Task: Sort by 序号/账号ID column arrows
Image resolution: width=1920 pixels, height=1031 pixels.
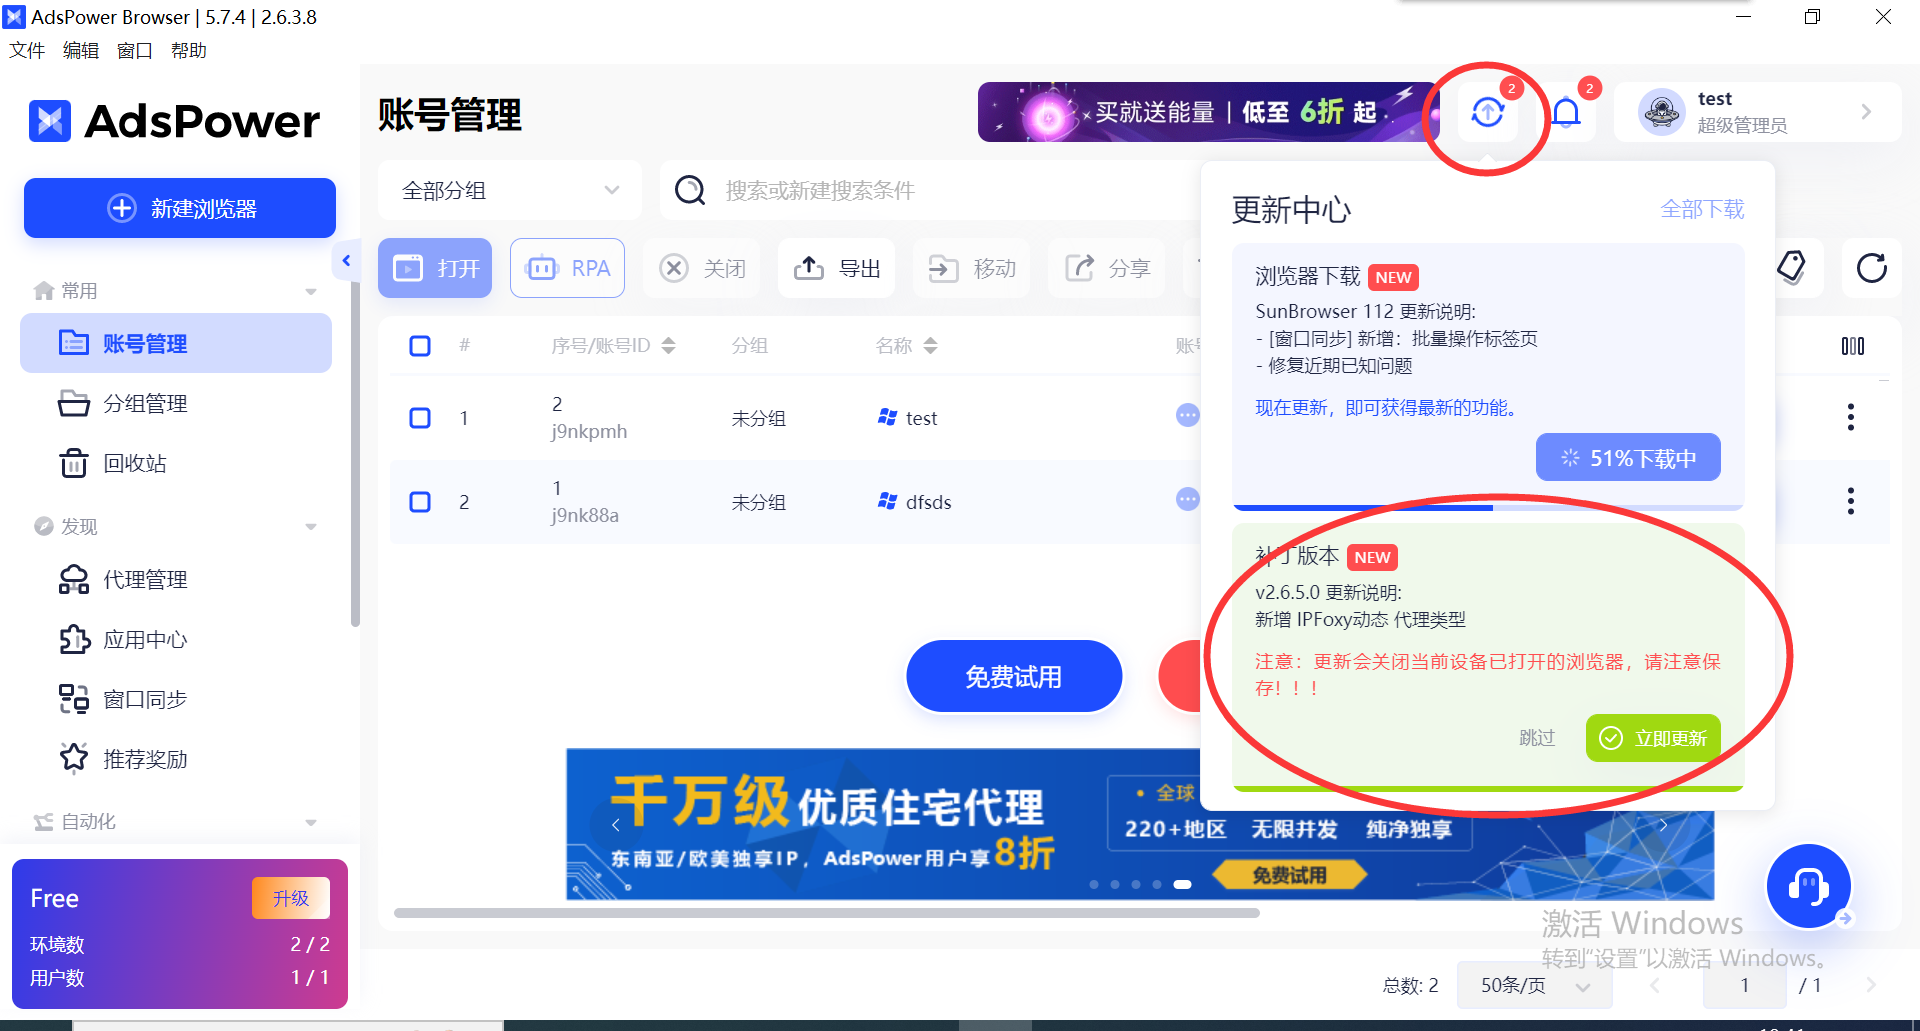Action: 669,346
